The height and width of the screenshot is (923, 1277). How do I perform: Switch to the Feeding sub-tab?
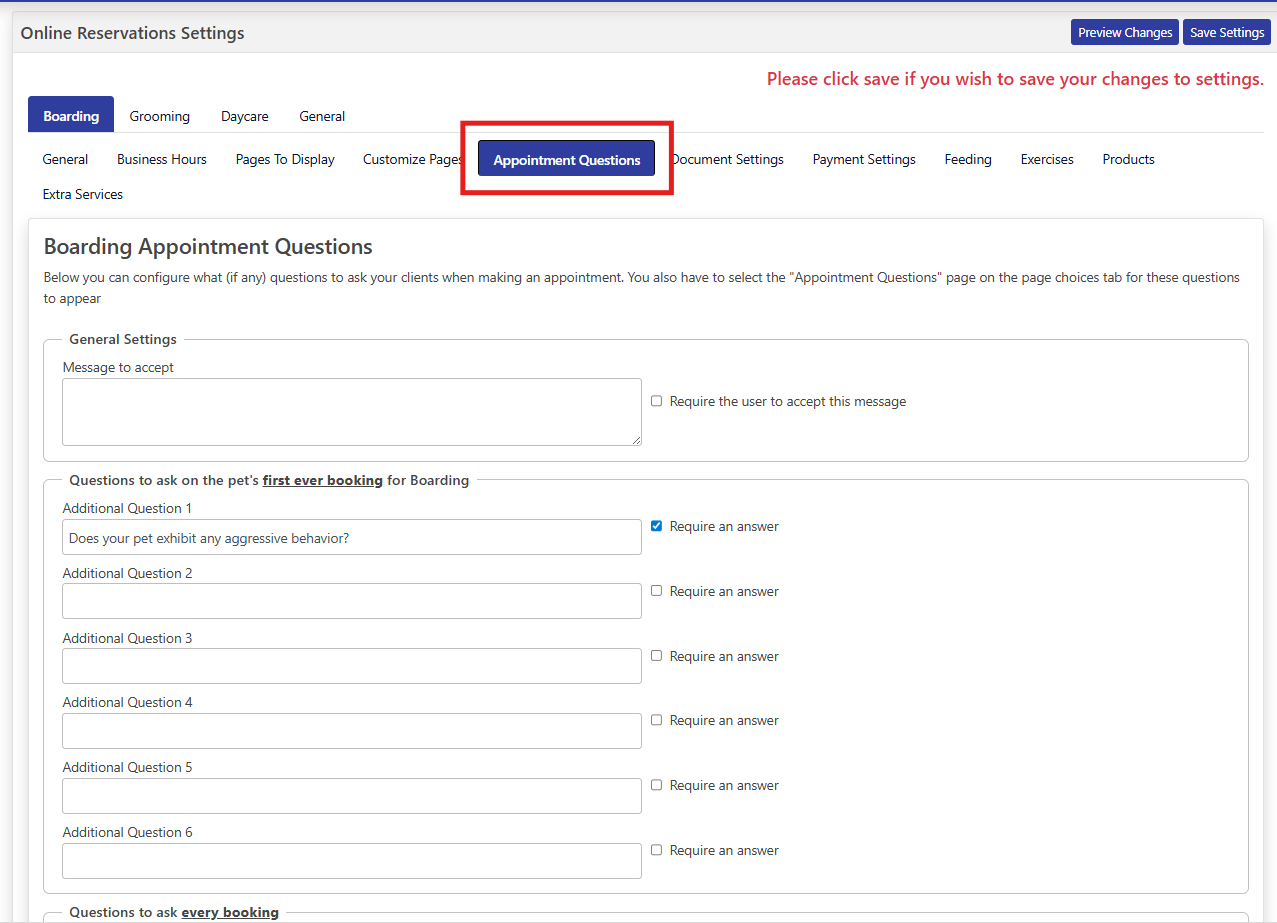click(968, 159)
